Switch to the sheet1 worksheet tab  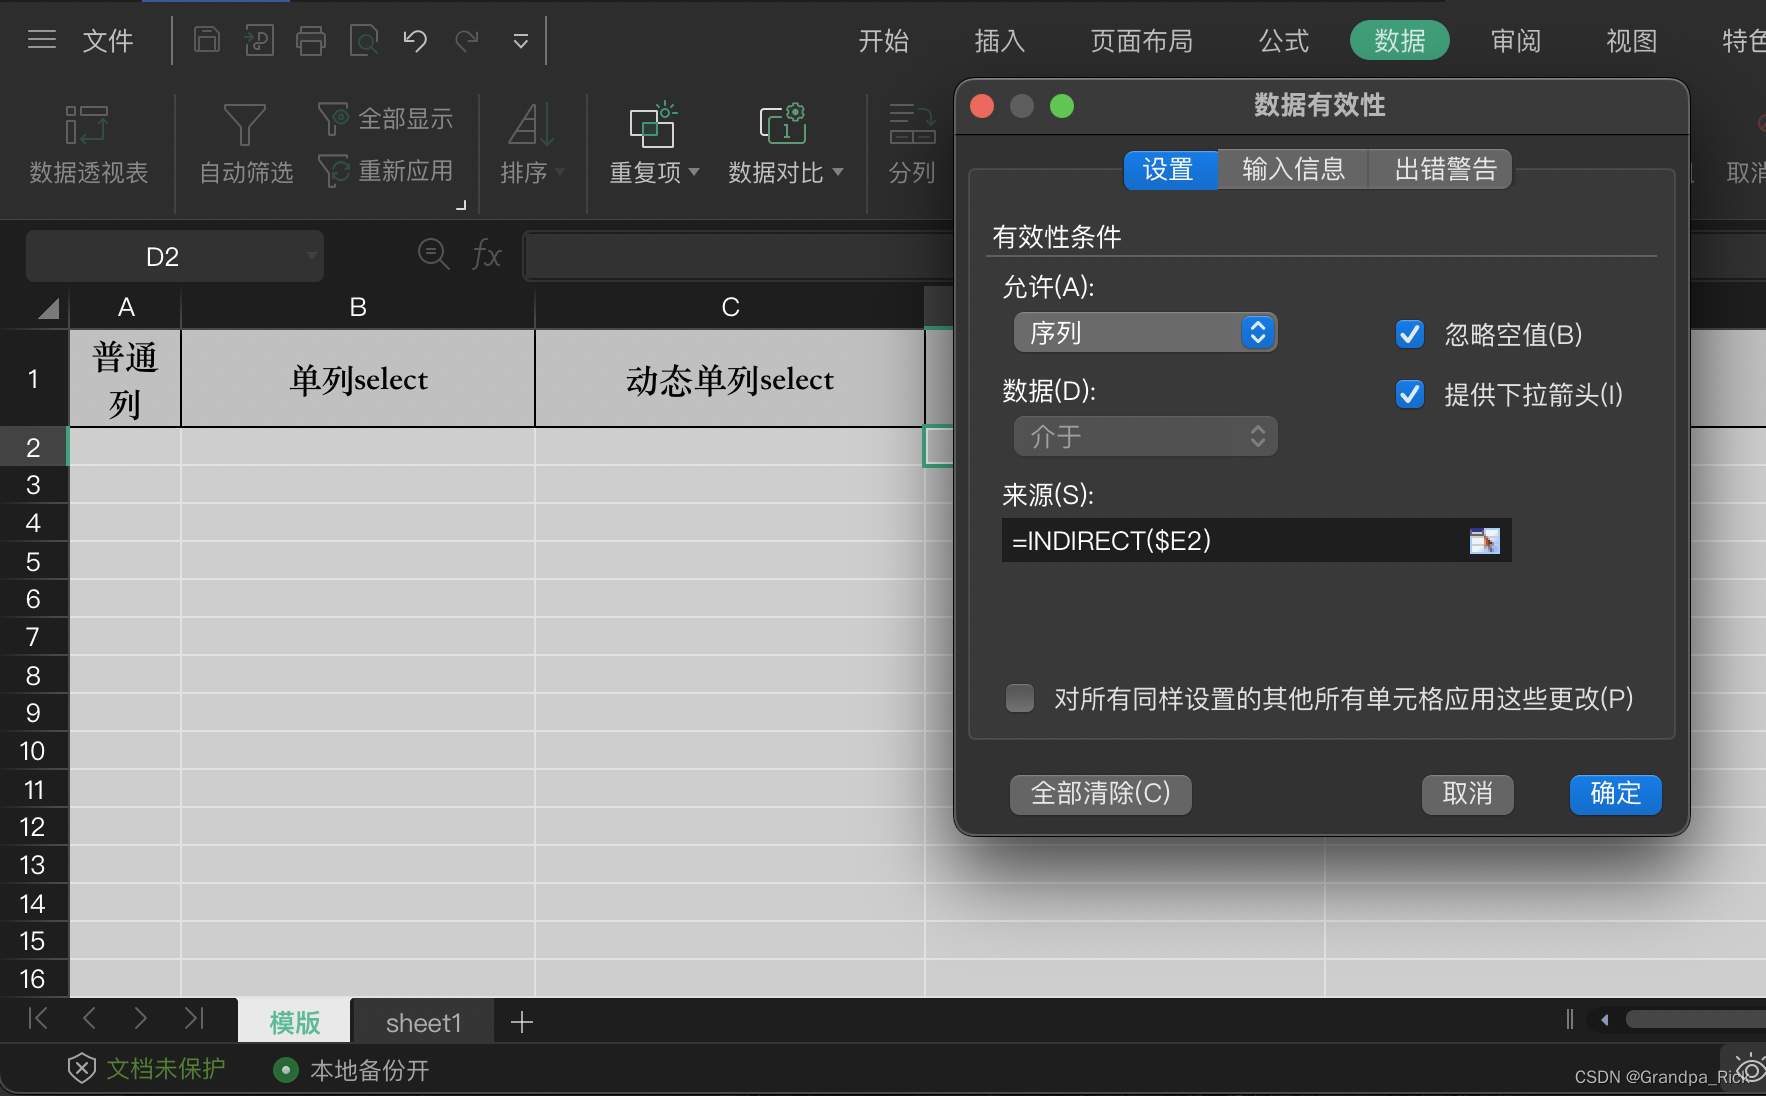point(422,1021)
